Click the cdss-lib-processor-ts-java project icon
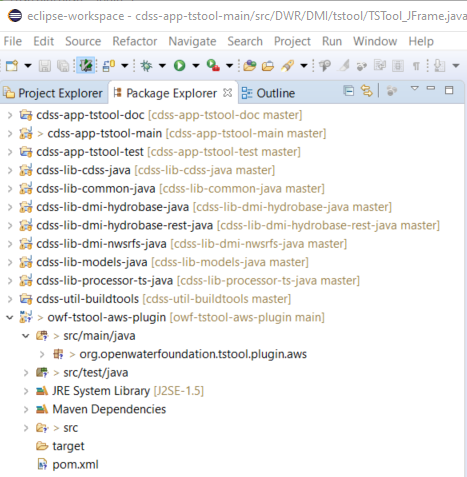The image size is (467, 477). (26, 280)
